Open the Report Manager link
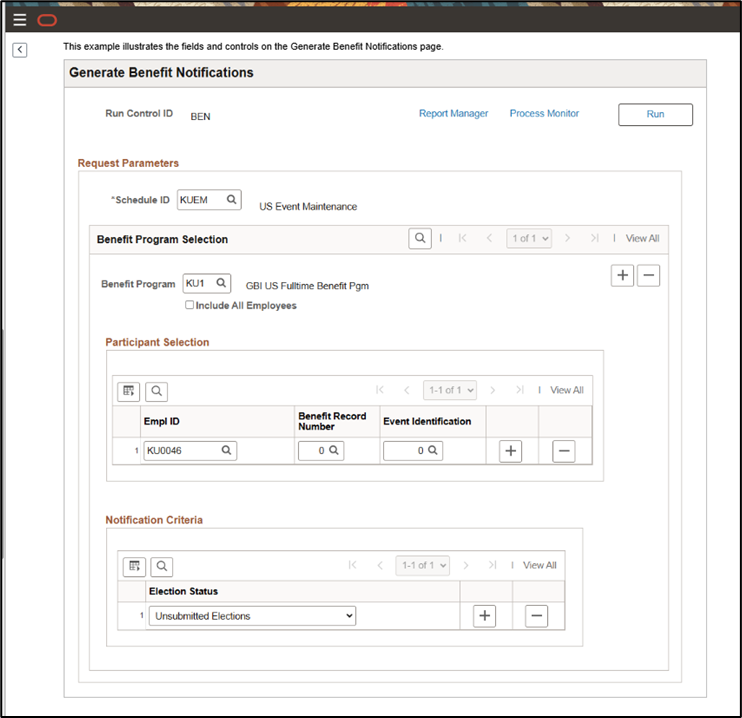 (x=453, y=114)
